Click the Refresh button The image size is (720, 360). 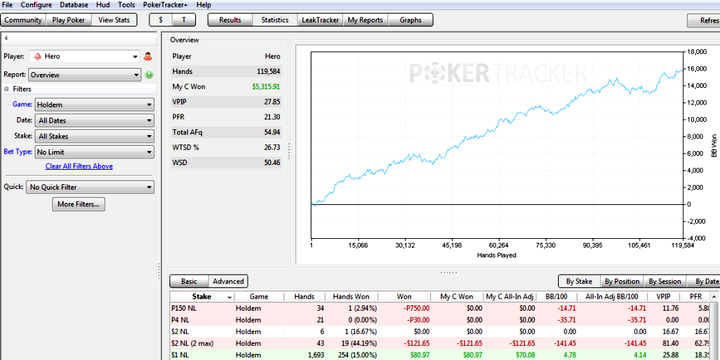[703, 21]
